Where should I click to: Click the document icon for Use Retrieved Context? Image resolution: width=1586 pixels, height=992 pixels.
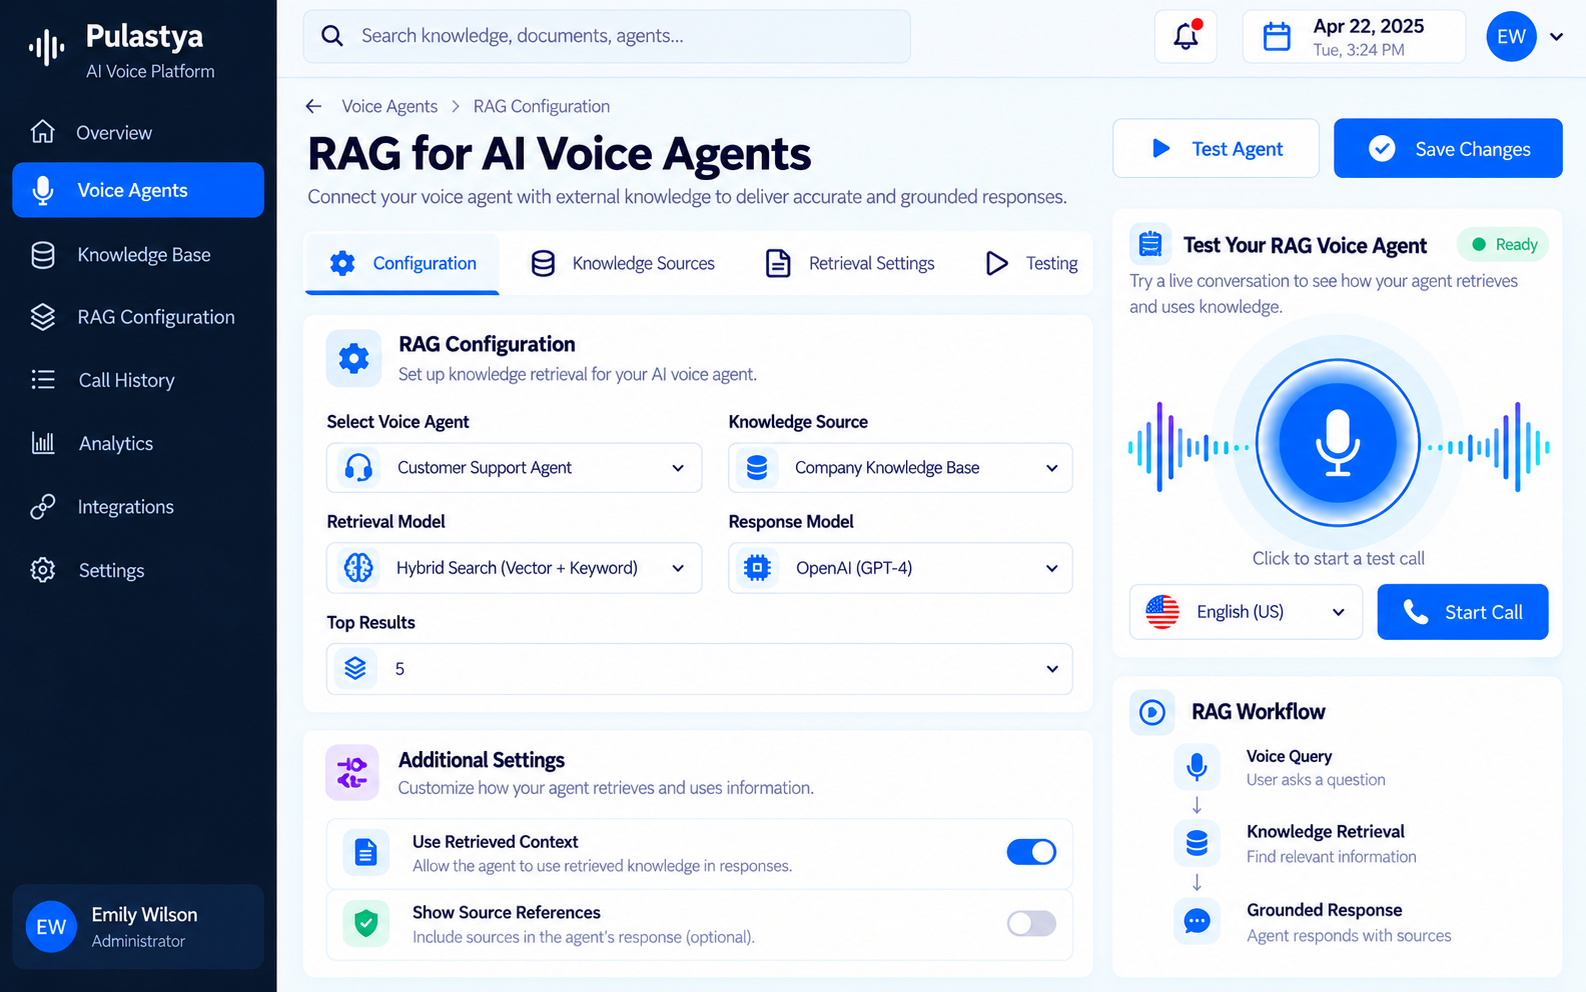pyautogui.click(x=366, y=852)
